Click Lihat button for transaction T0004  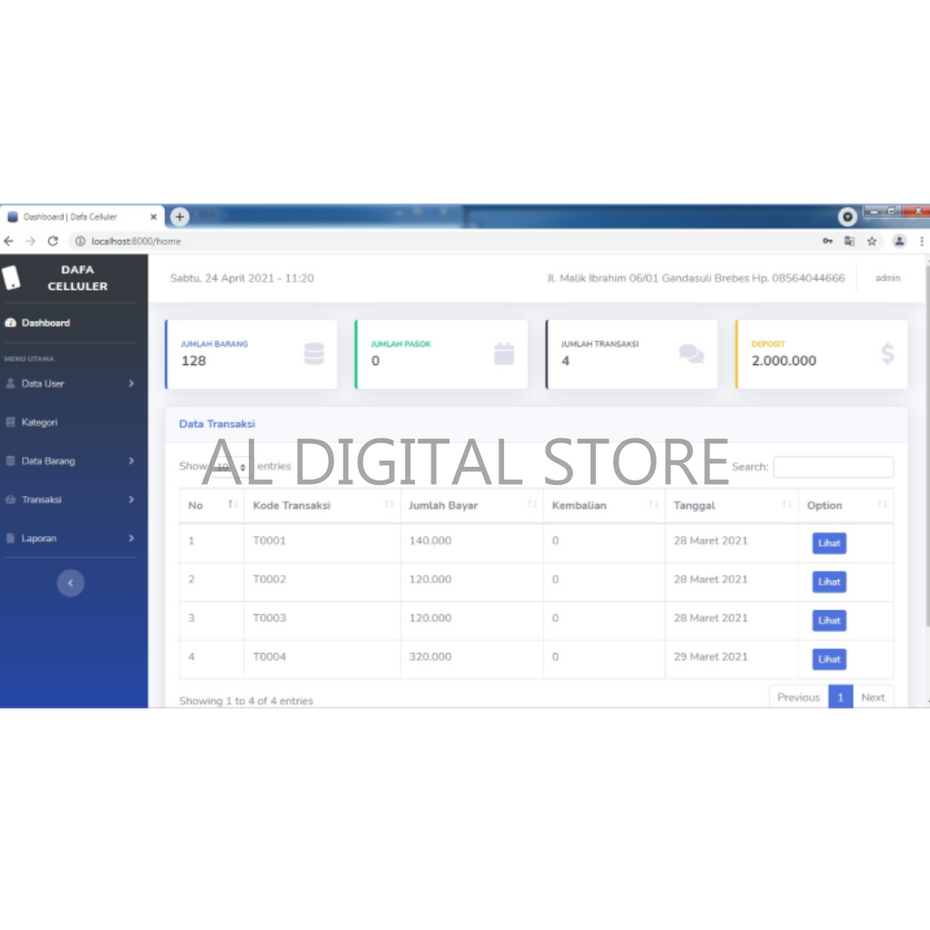(x=829, y=659)
